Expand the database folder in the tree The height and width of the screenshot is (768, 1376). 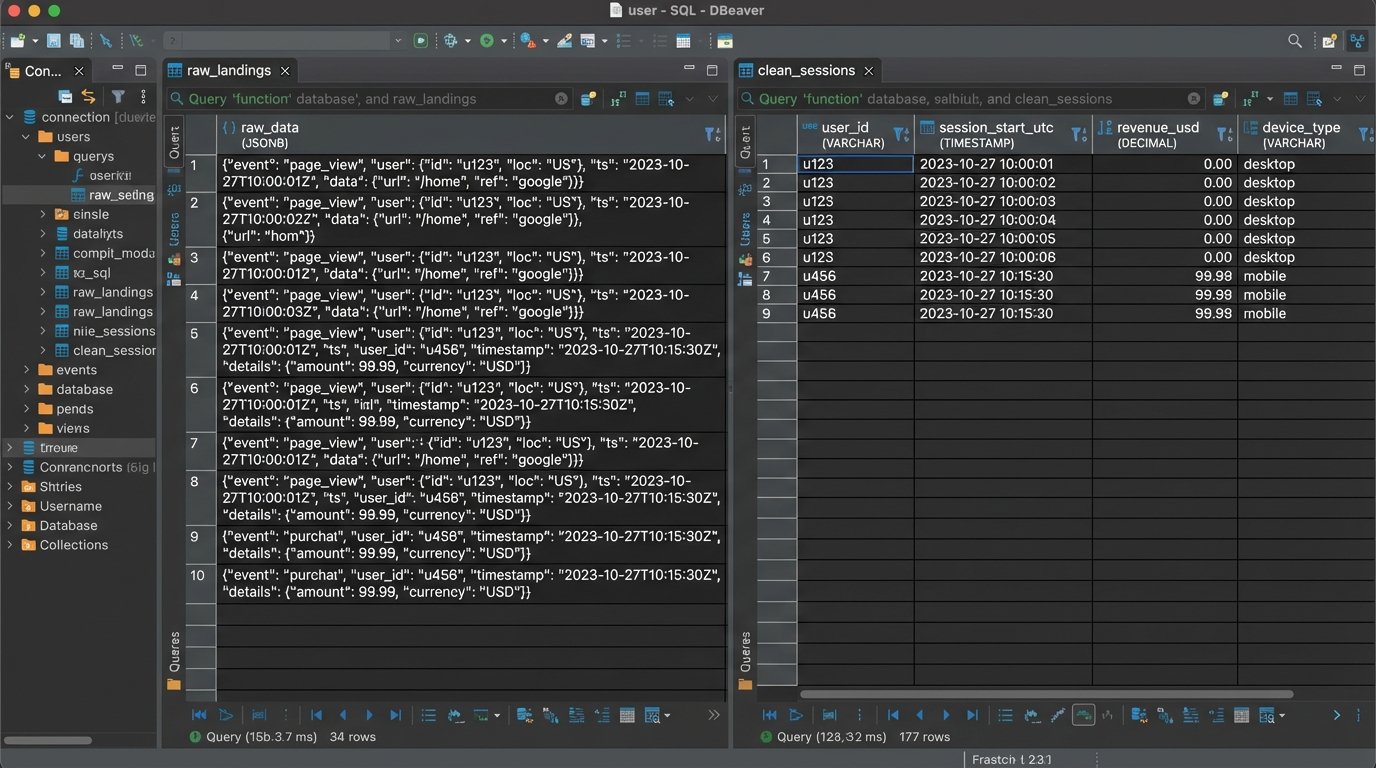coord(27,389)
